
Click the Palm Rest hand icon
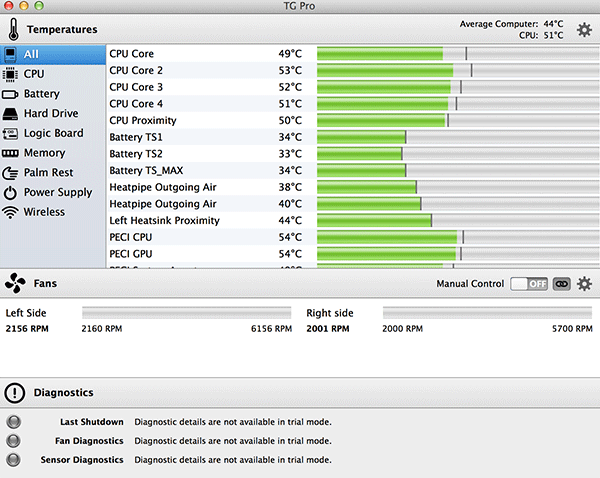point(11,172)
